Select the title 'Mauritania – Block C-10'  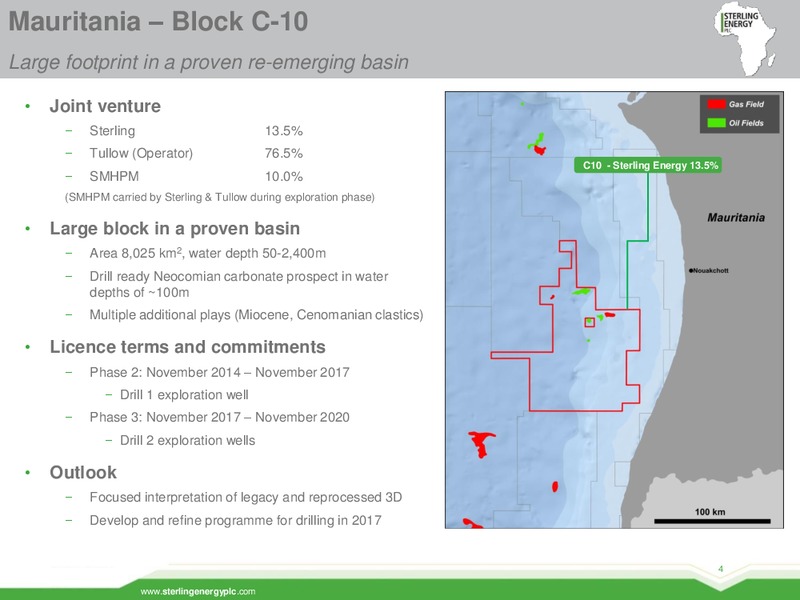[x=158, y=22]
